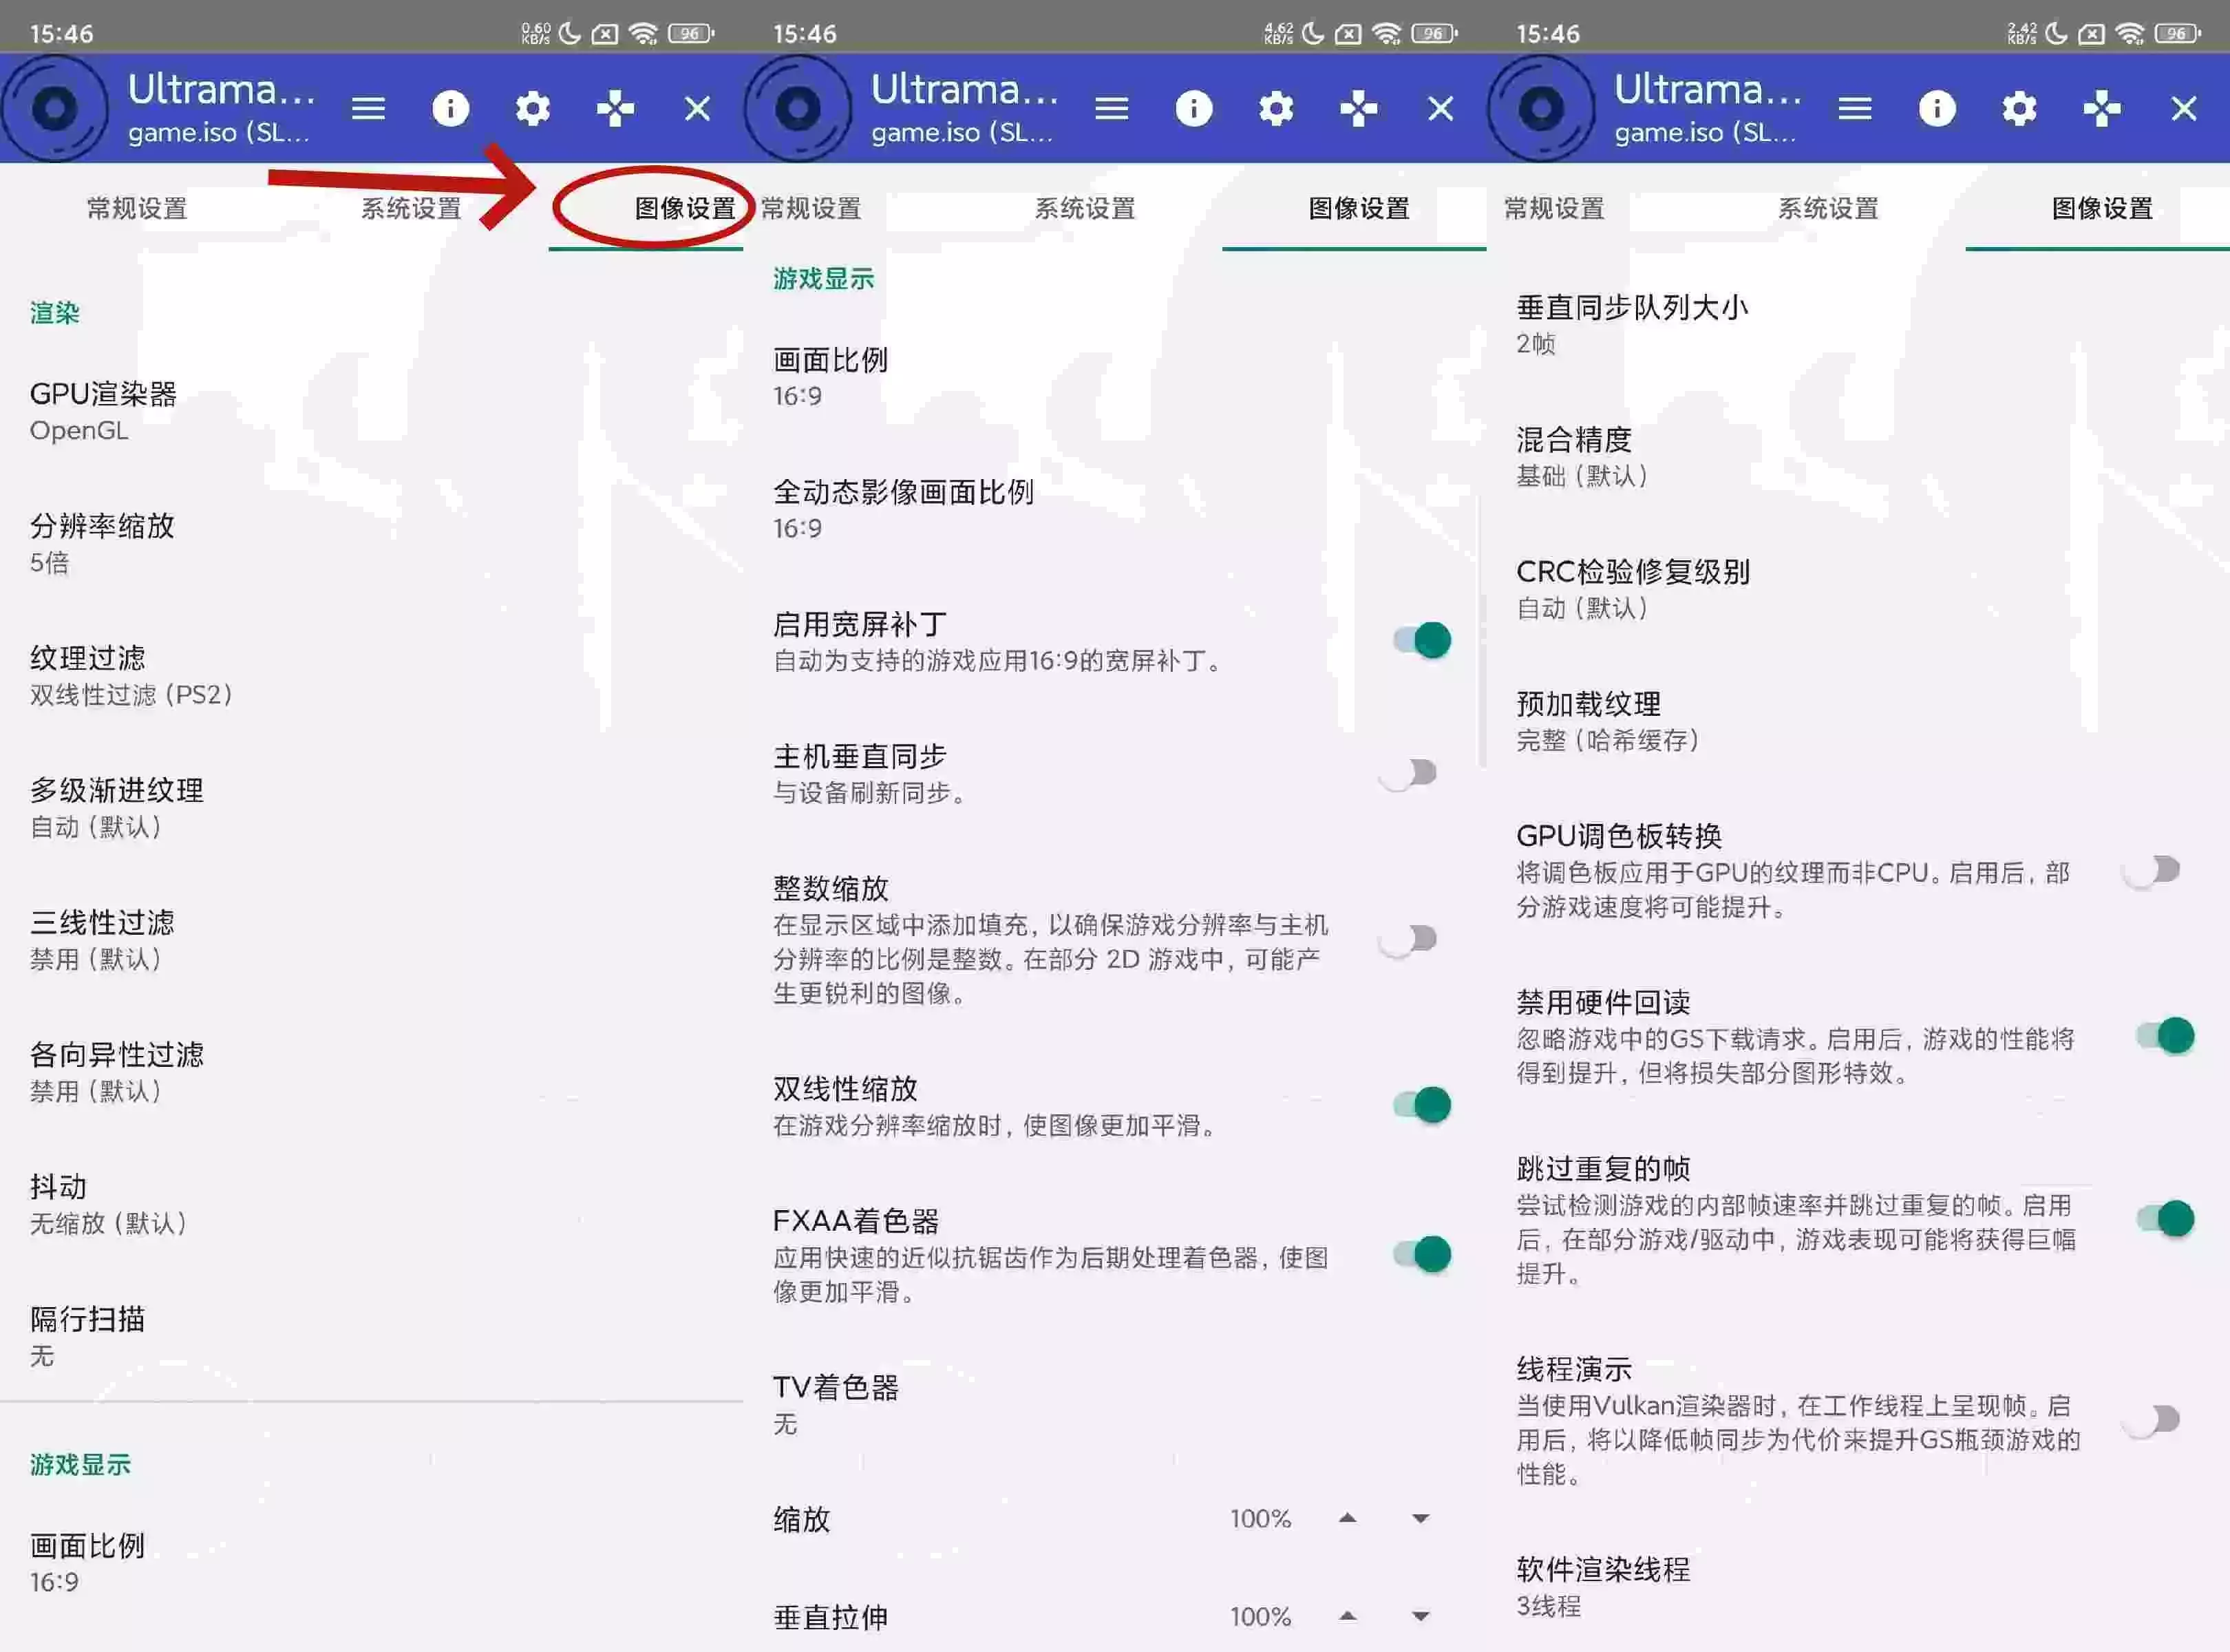Image resolution: width=2230 pixels, height=1652 pixels.
Task: Turn off the FXAA着色器 switch
Action: 1421,1254
